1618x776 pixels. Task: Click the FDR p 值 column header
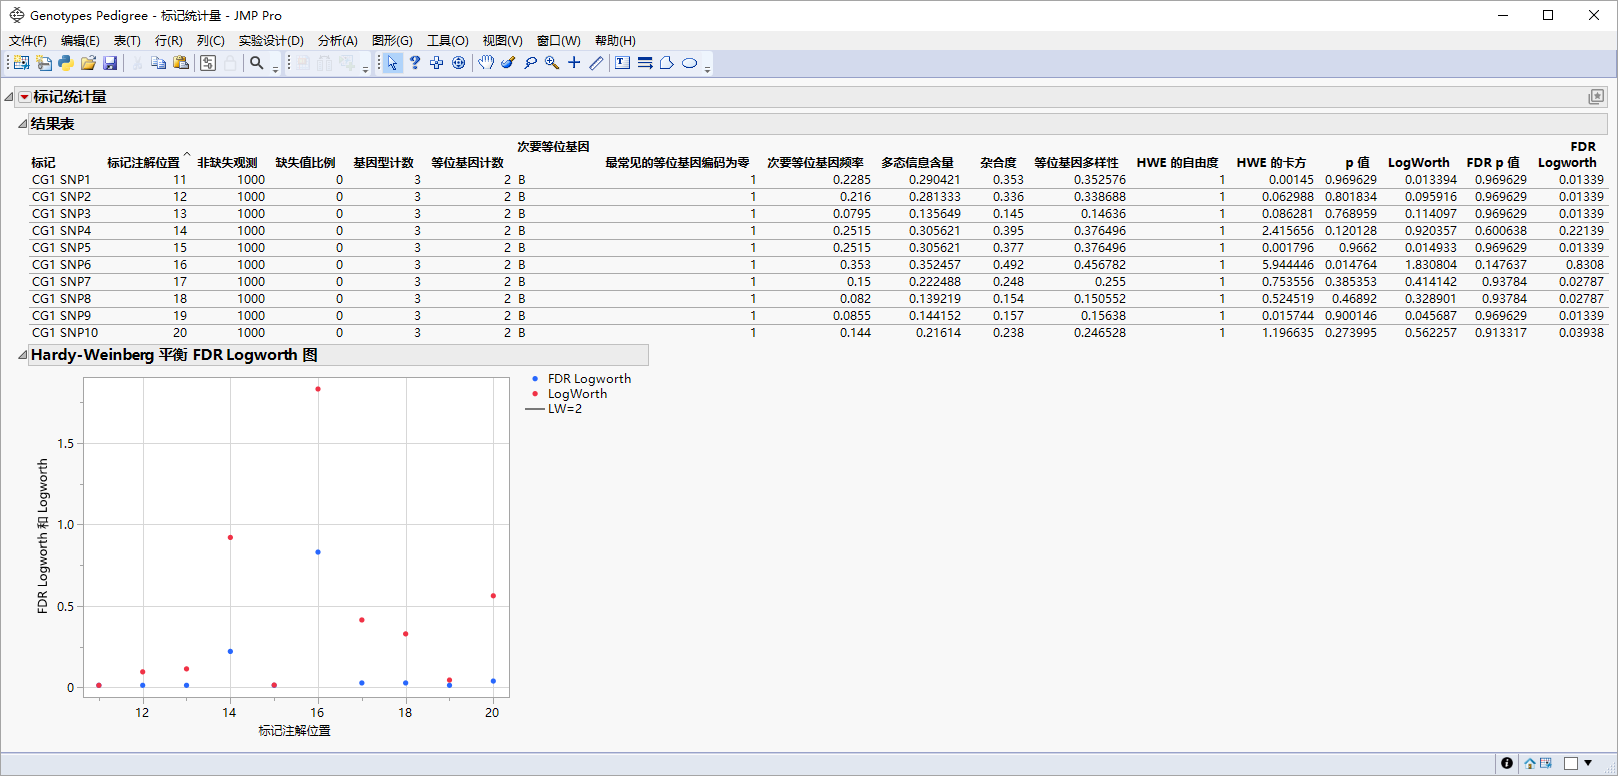tap(1492, 162)
